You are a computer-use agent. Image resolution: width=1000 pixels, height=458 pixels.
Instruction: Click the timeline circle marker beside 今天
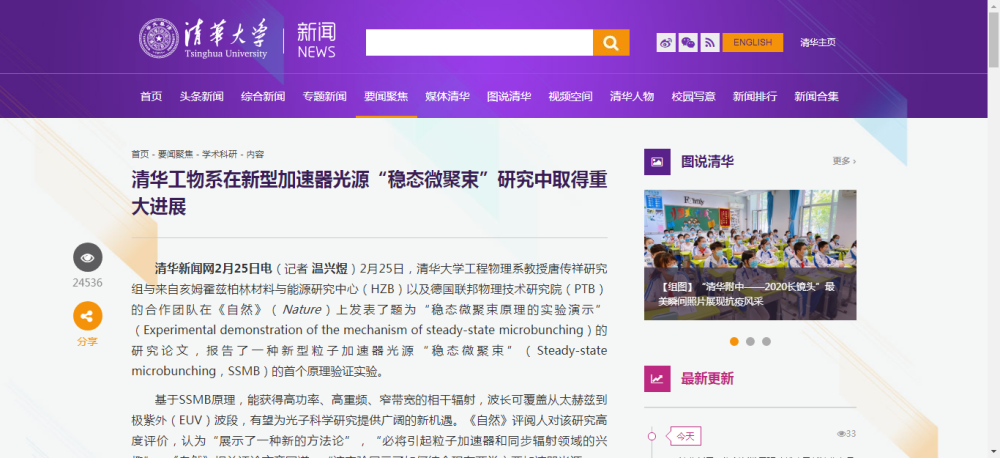(651, 437)
